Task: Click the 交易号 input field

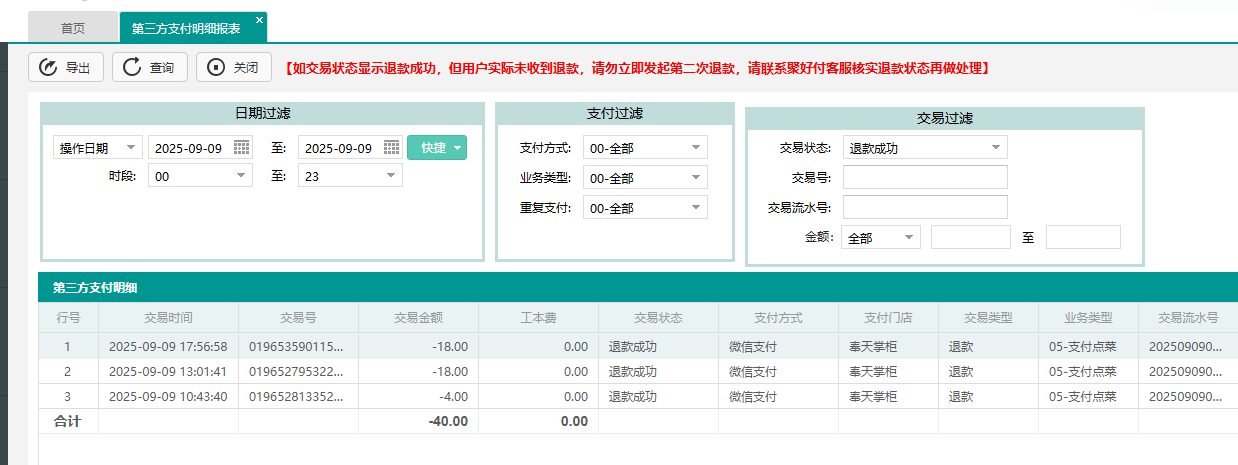Action: tap(925, 177)
